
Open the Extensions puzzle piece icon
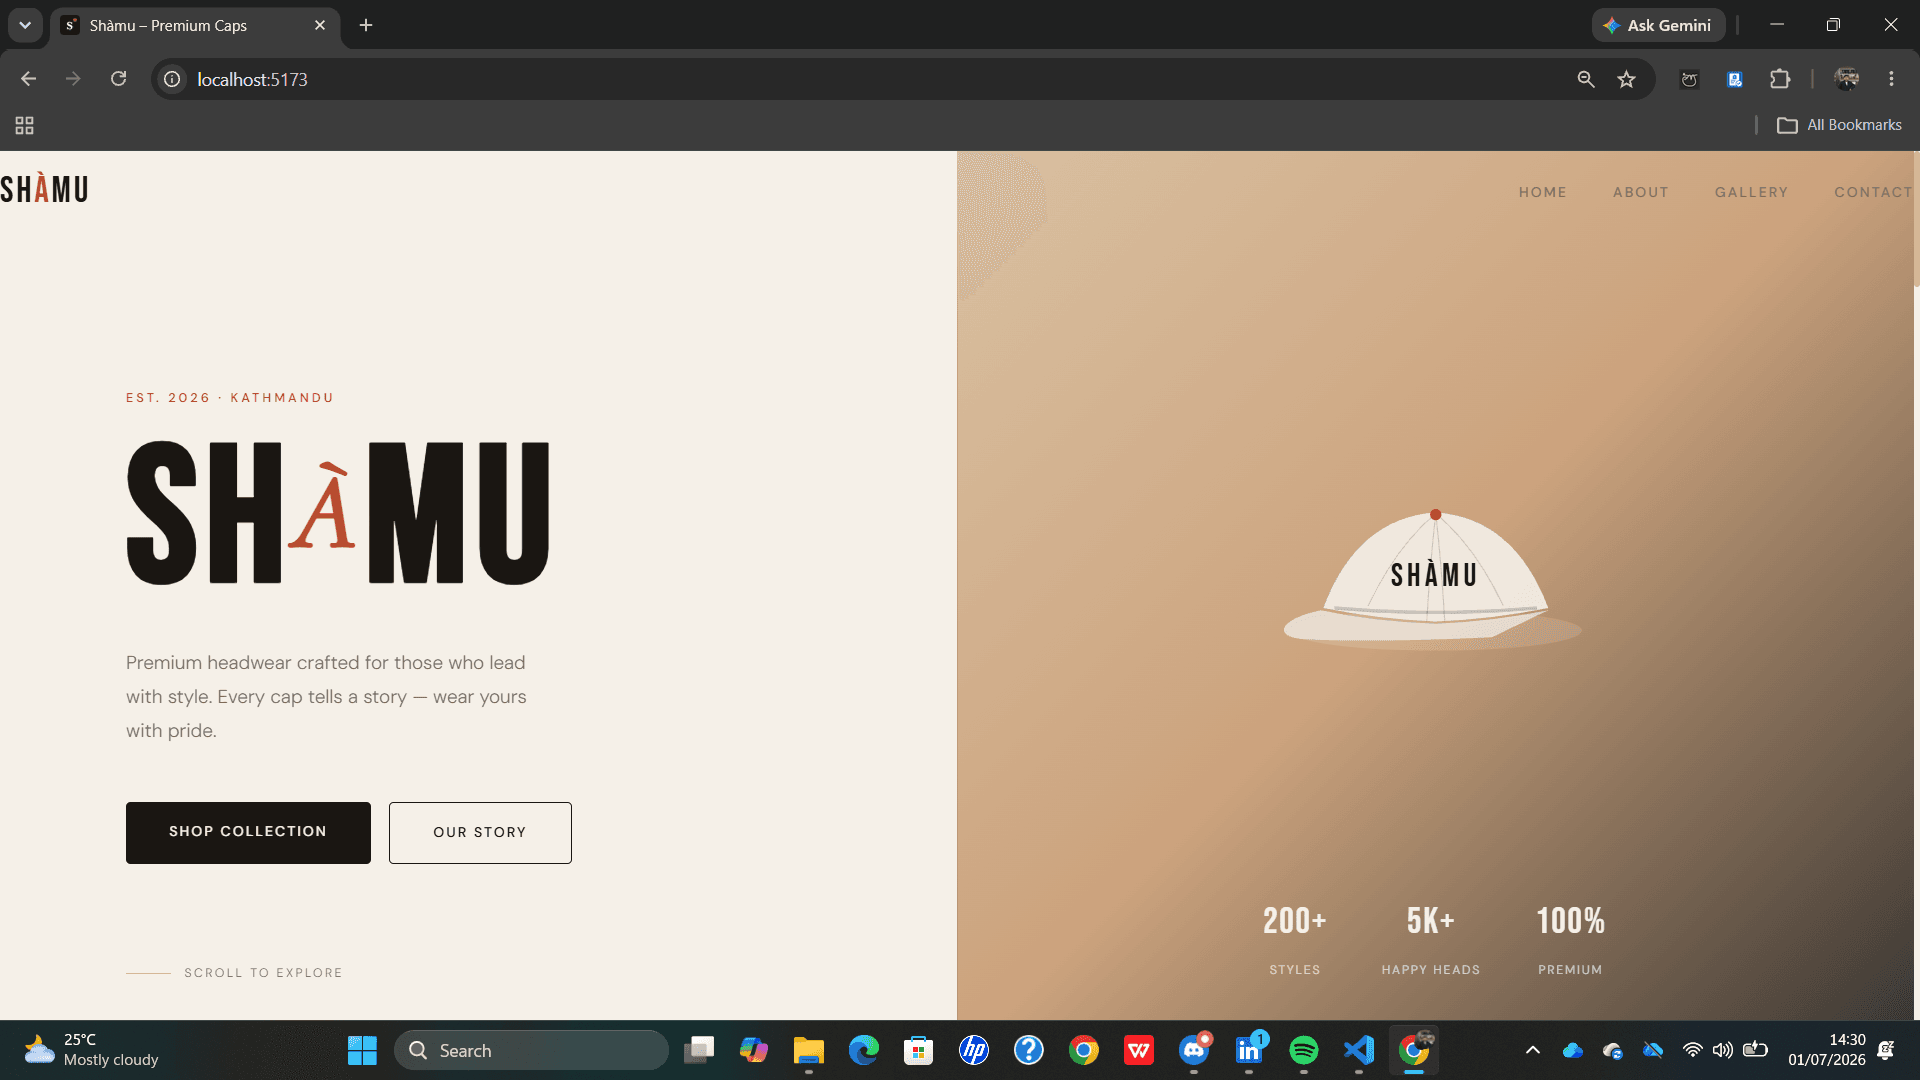click(1780, 79)
